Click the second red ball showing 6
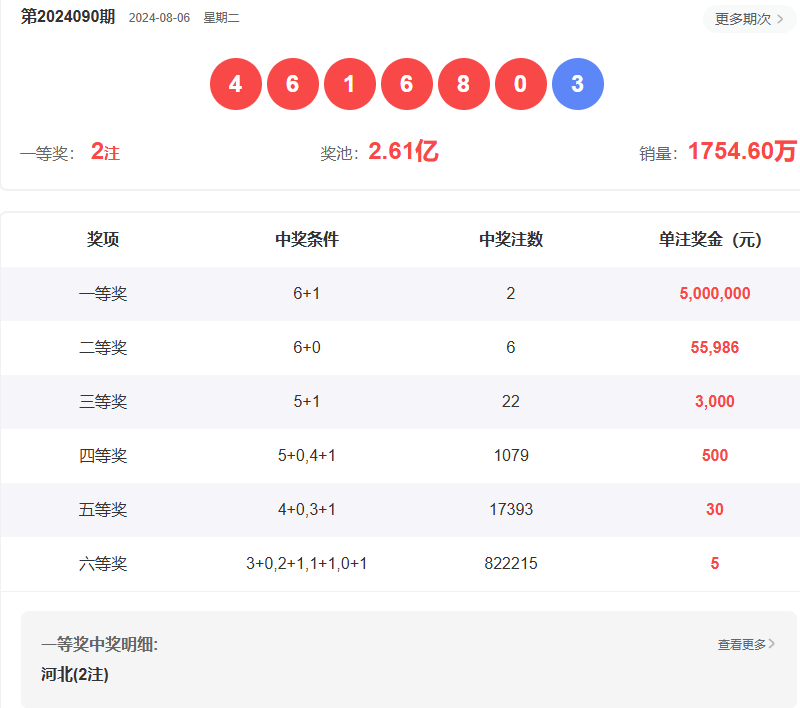The width and height of the screenshot is (800, 708). click(292, 84)
